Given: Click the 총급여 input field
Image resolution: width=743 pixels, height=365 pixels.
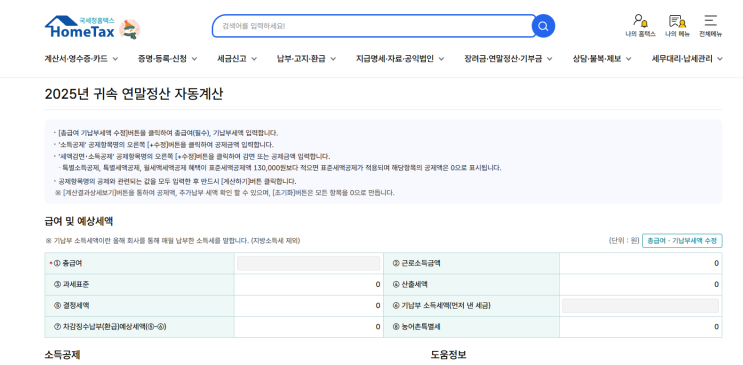Looking at the screenshot, I should tap(308, 263).
